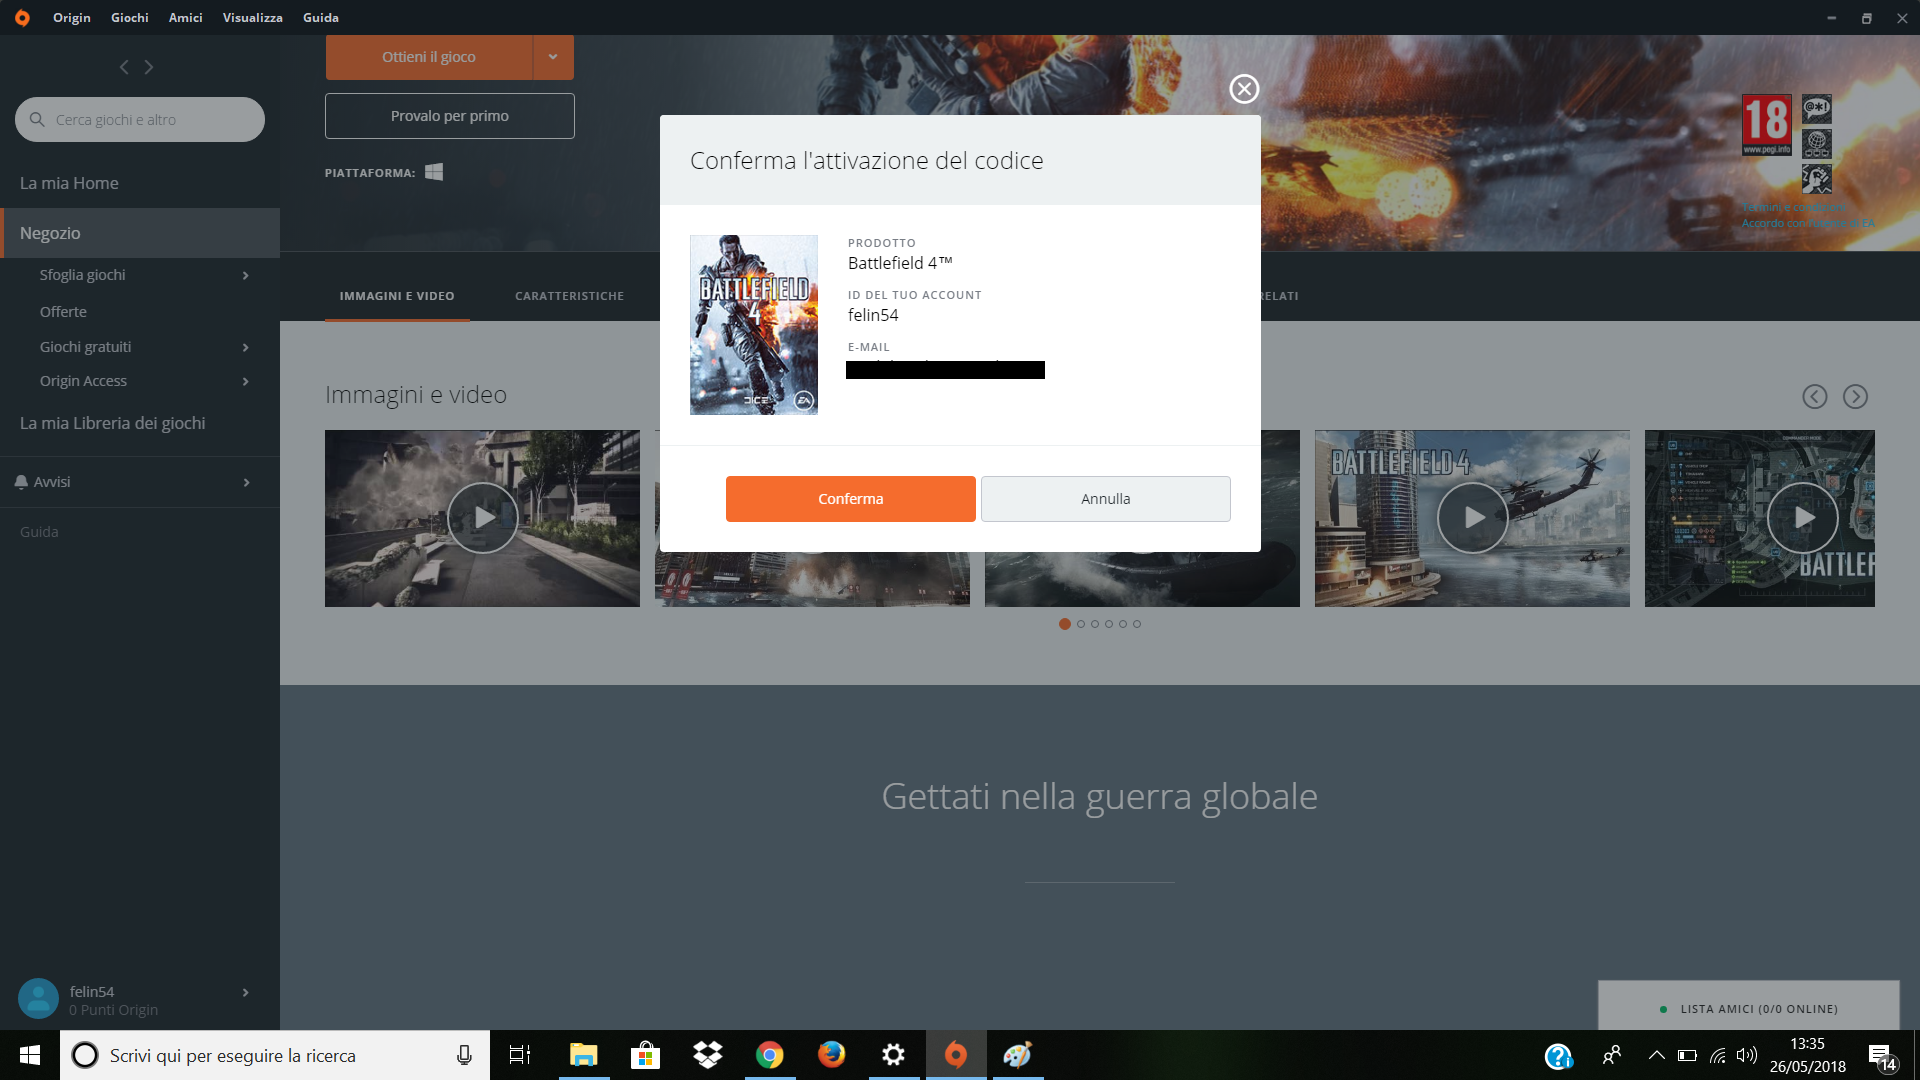Click the Windows platform icon
The height and width of the screenshot is (1080, 1920).
(x=434, y=172)
